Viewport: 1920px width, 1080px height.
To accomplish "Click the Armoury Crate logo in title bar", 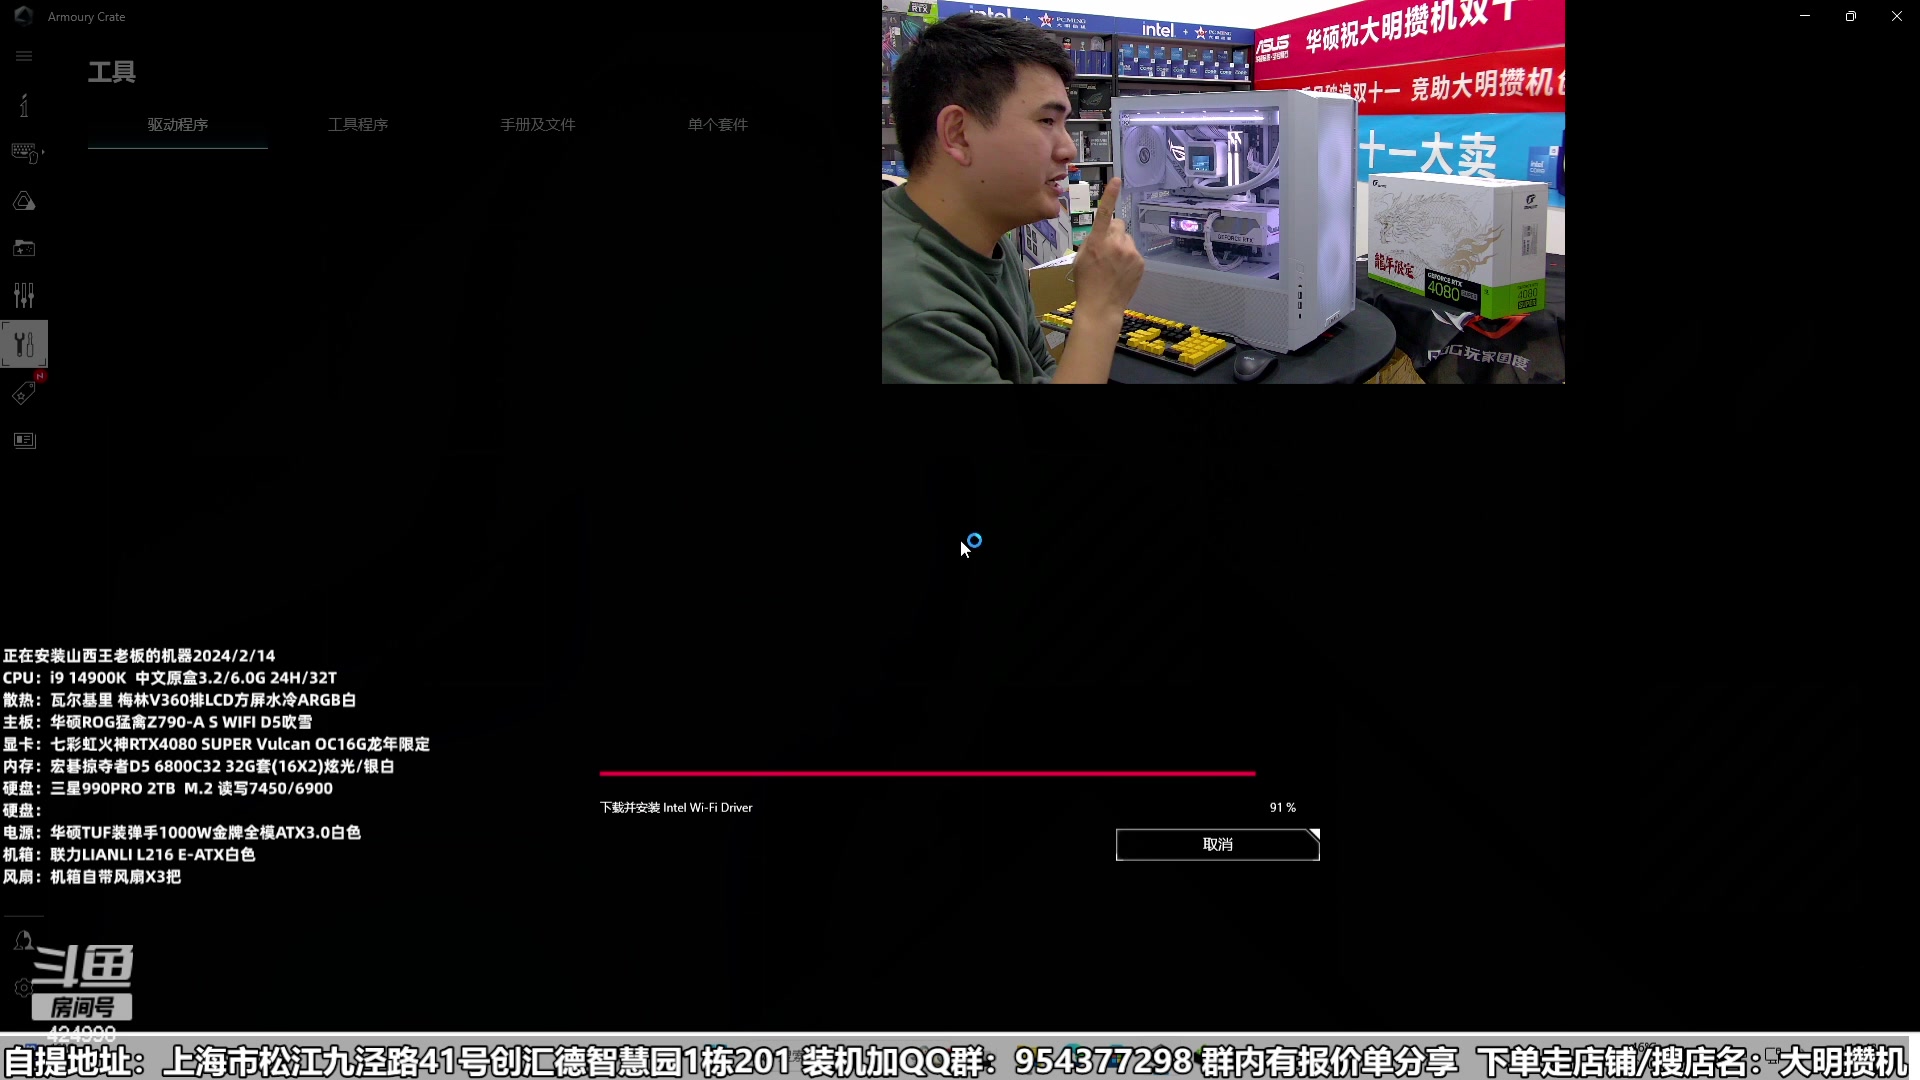I will click(x=23, y=16).
